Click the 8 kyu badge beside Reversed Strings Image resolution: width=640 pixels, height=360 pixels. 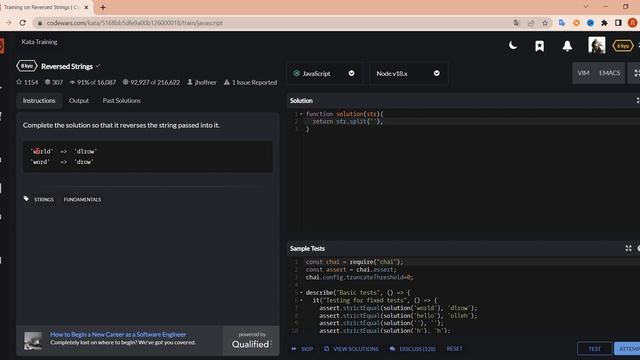click(x=27, y=66)
